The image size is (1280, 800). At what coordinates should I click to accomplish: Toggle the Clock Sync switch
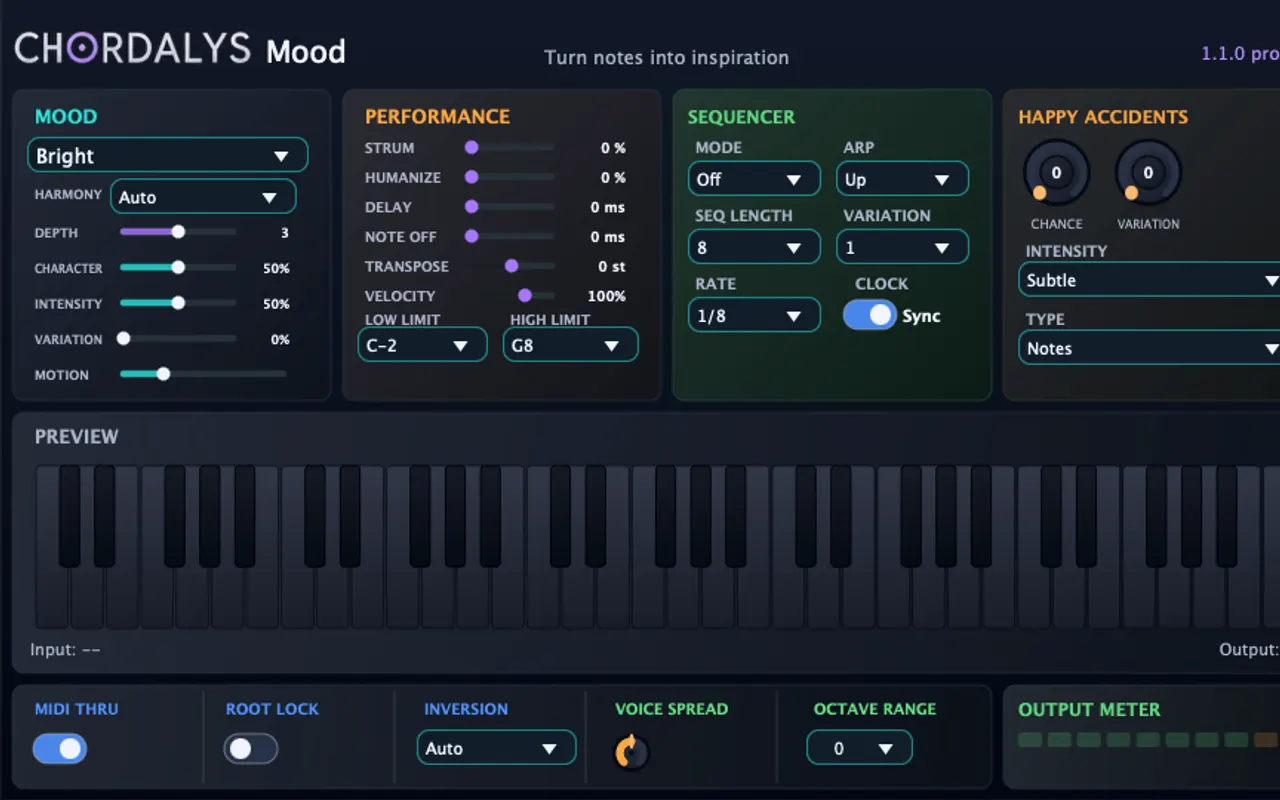click(869, 315)
